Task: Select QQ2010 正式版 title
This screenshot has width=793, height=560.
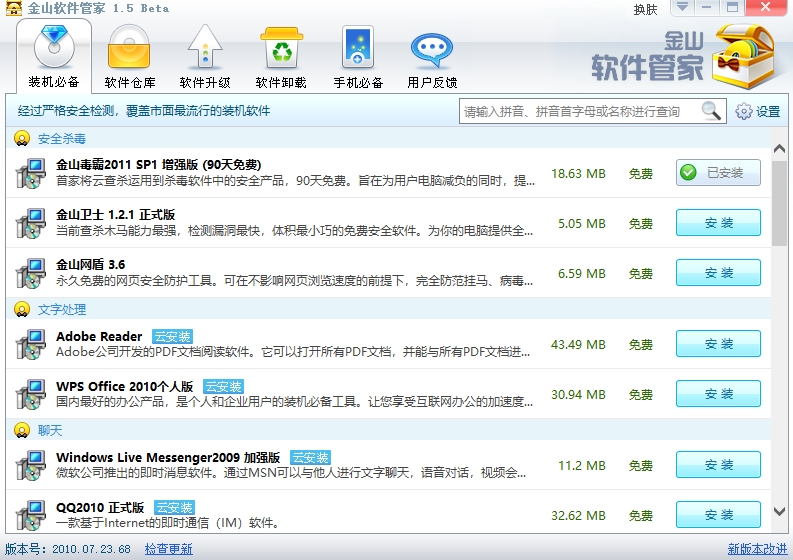Action: pos(100,507)
